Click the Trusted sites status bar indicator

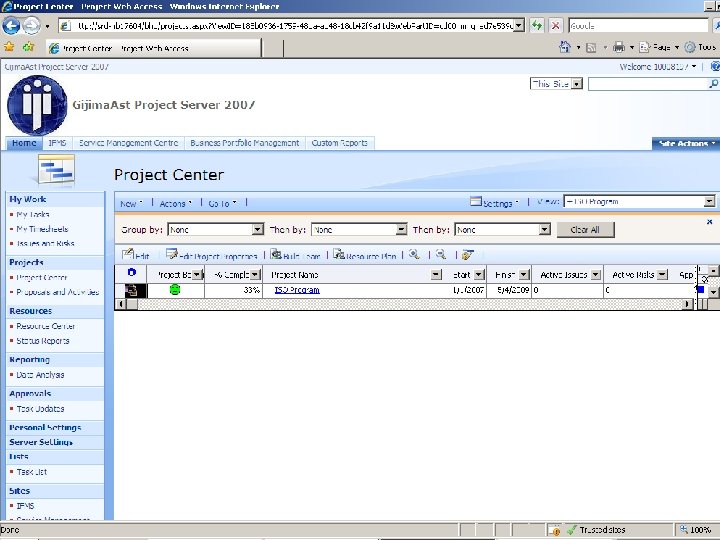pos(597,530)
